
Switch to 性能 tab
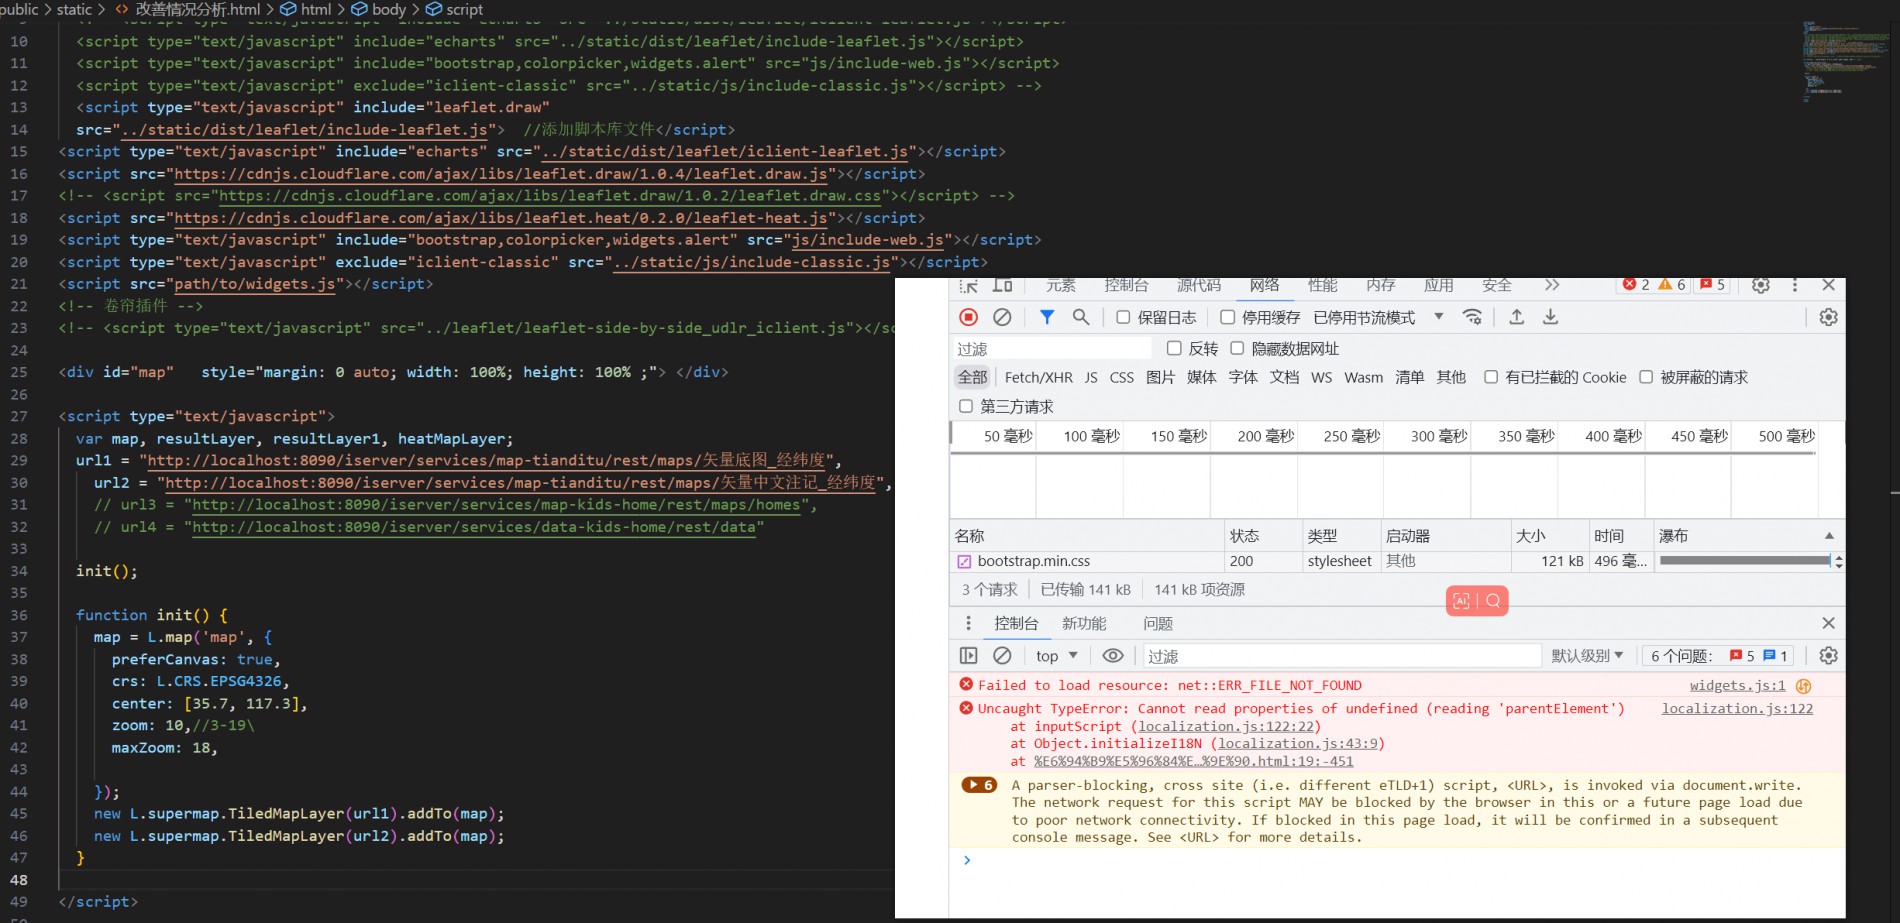pos(1322,285)
